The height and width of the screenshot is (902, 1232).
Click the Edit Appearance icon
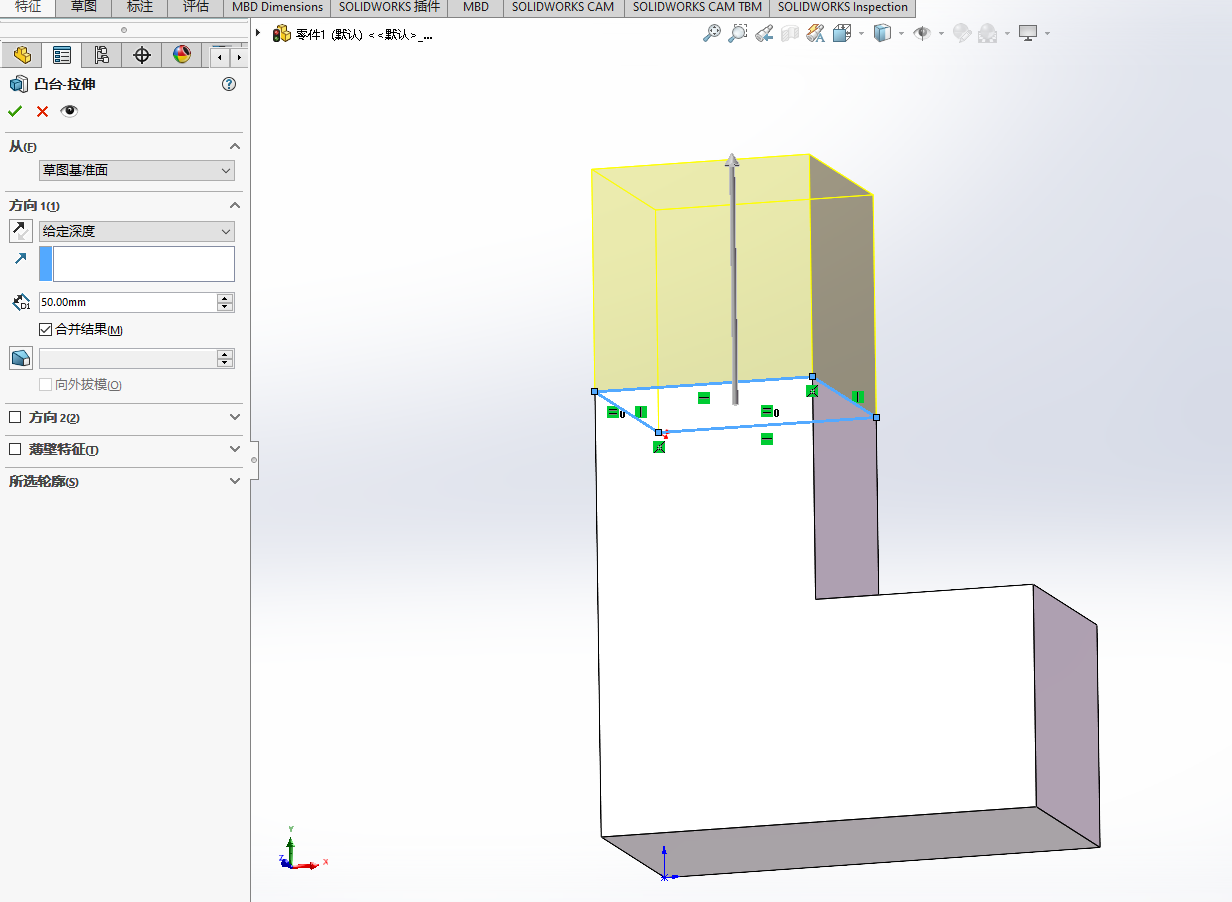point(962,33)
